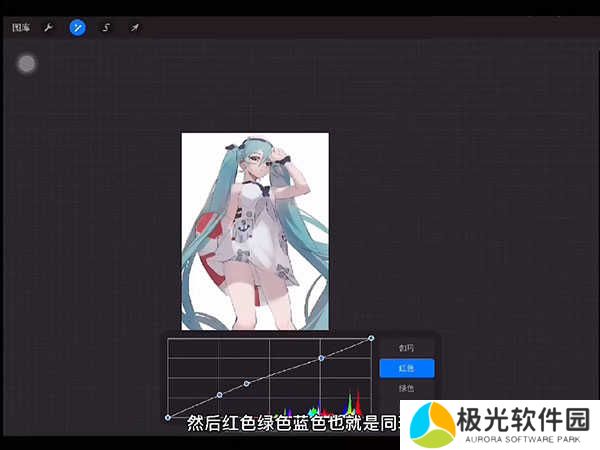
Task: Open the 图库 Gallery
Action: click(x=21, y=28)
